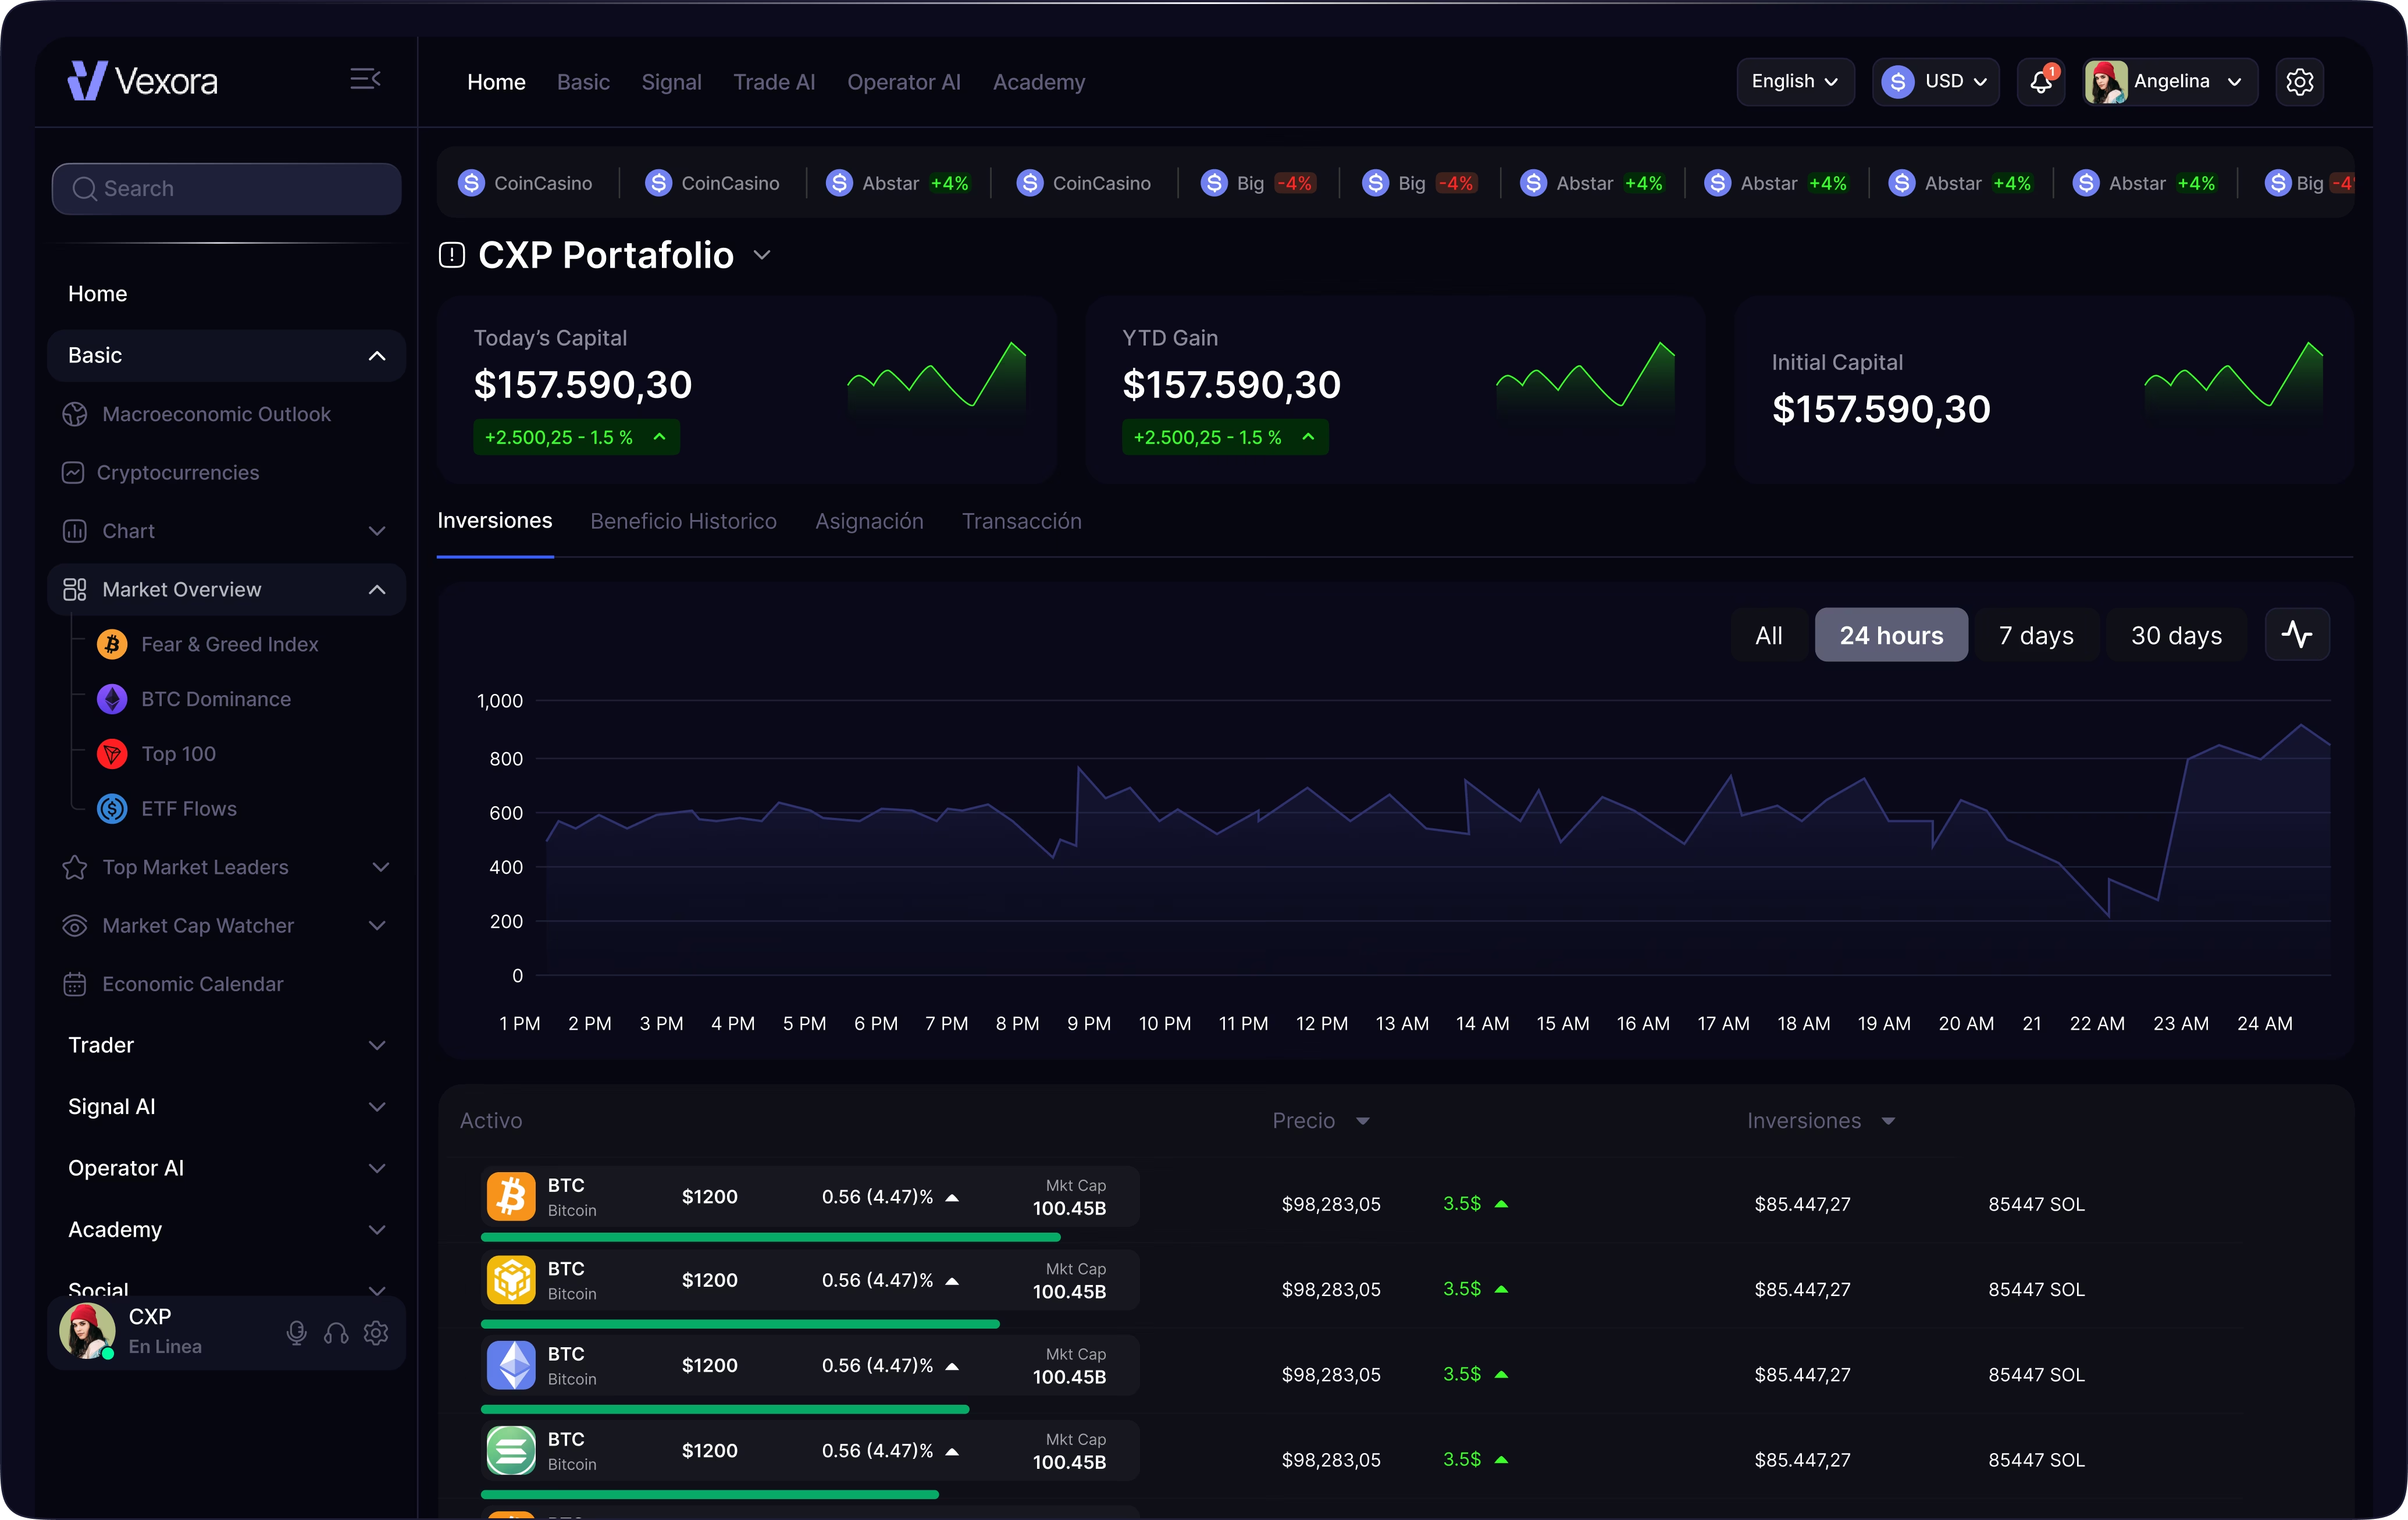Open the Trade AI top menu
Image resolution: width=2408 pixels, height=1520 pixels.
774,82
